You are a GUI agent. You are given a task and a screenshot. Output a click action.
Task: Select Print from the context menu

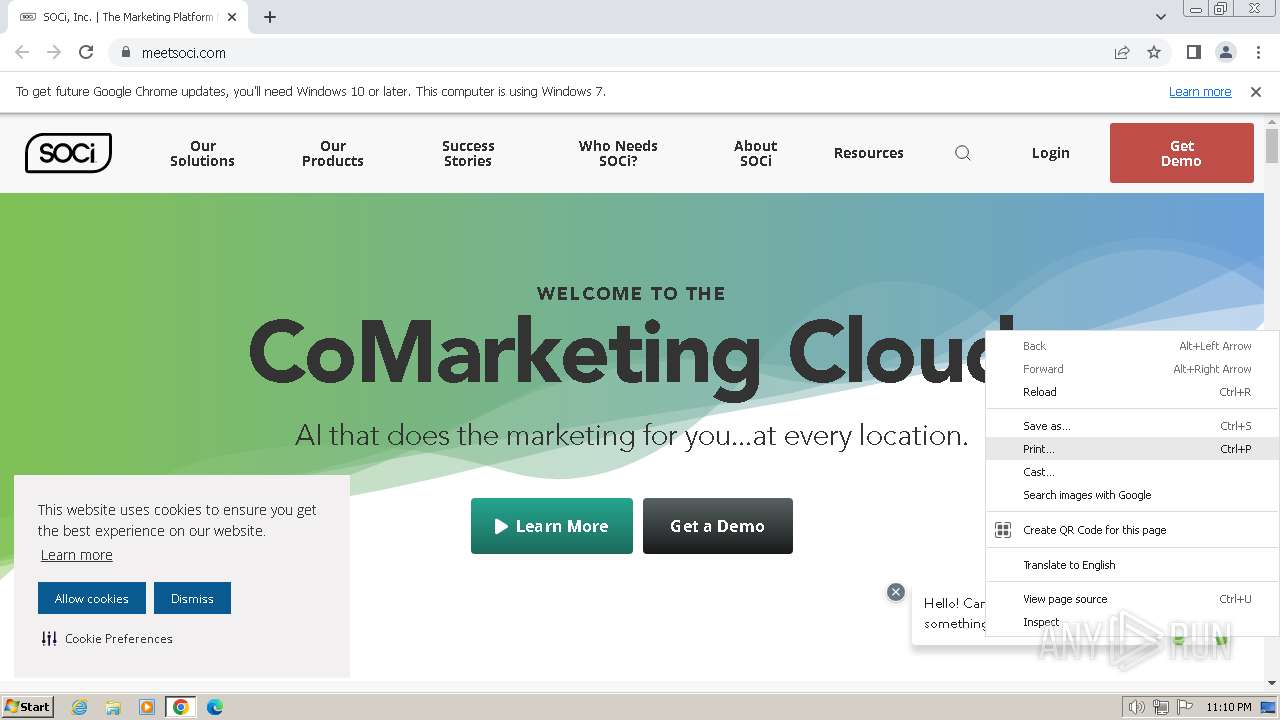1038,449
